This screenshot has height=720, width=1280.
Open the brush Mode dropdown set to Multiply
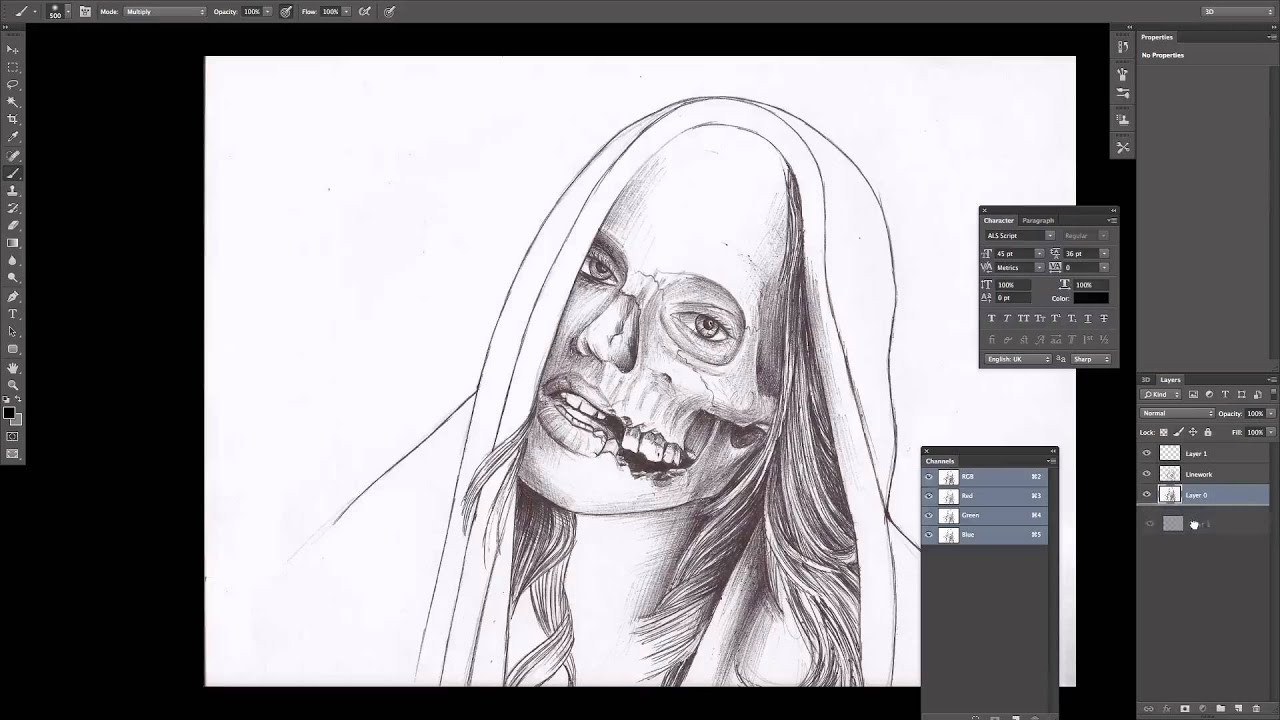165,12
